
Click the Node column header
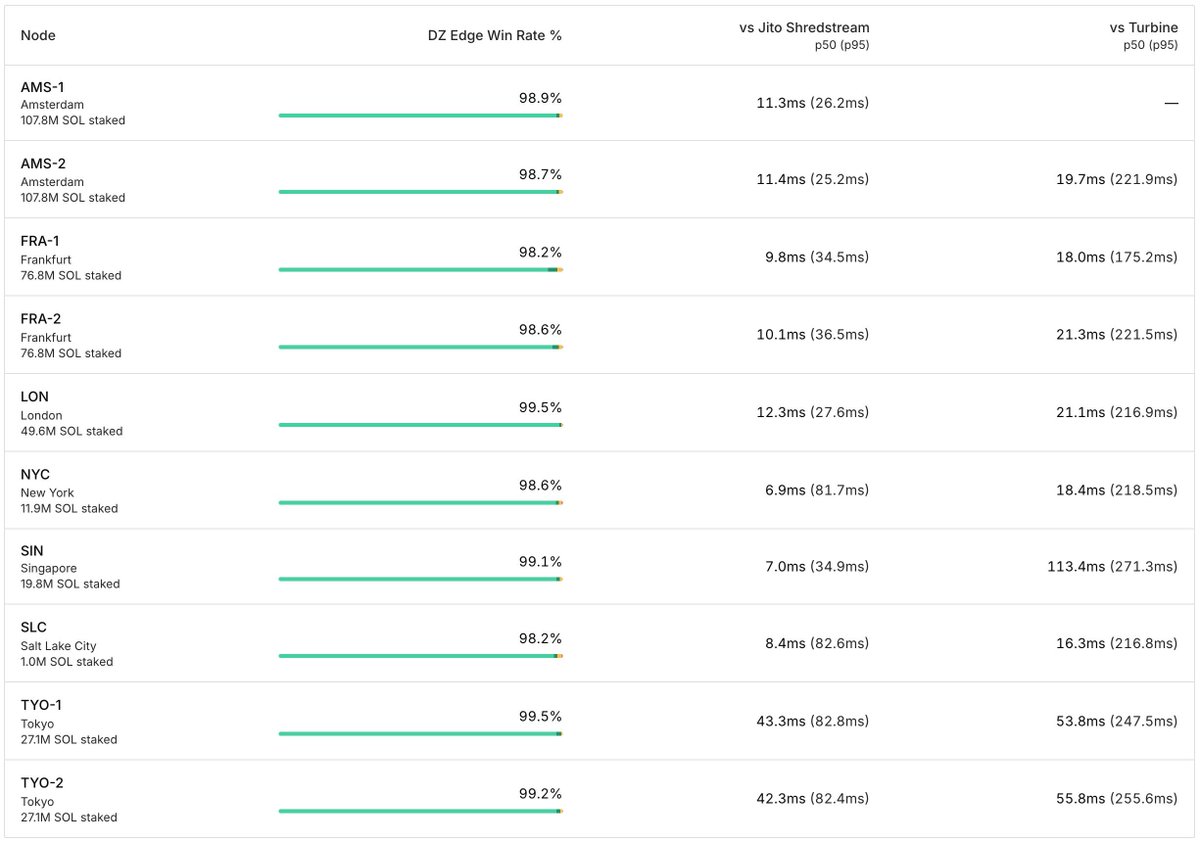tap(38, 35)
